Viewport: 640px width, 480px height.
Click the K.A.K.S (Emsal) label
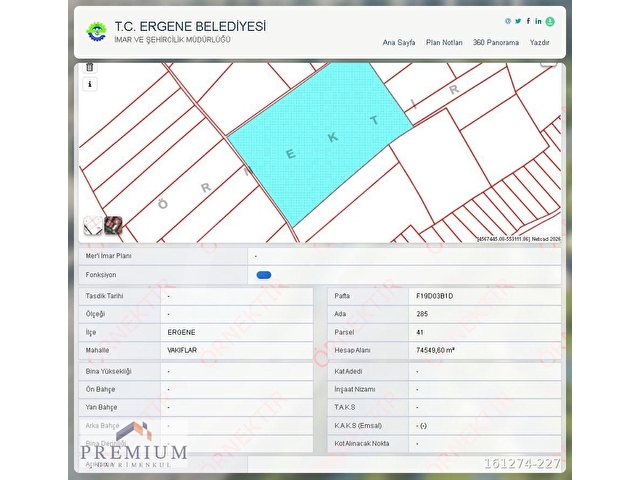click(x=358, y=426)
